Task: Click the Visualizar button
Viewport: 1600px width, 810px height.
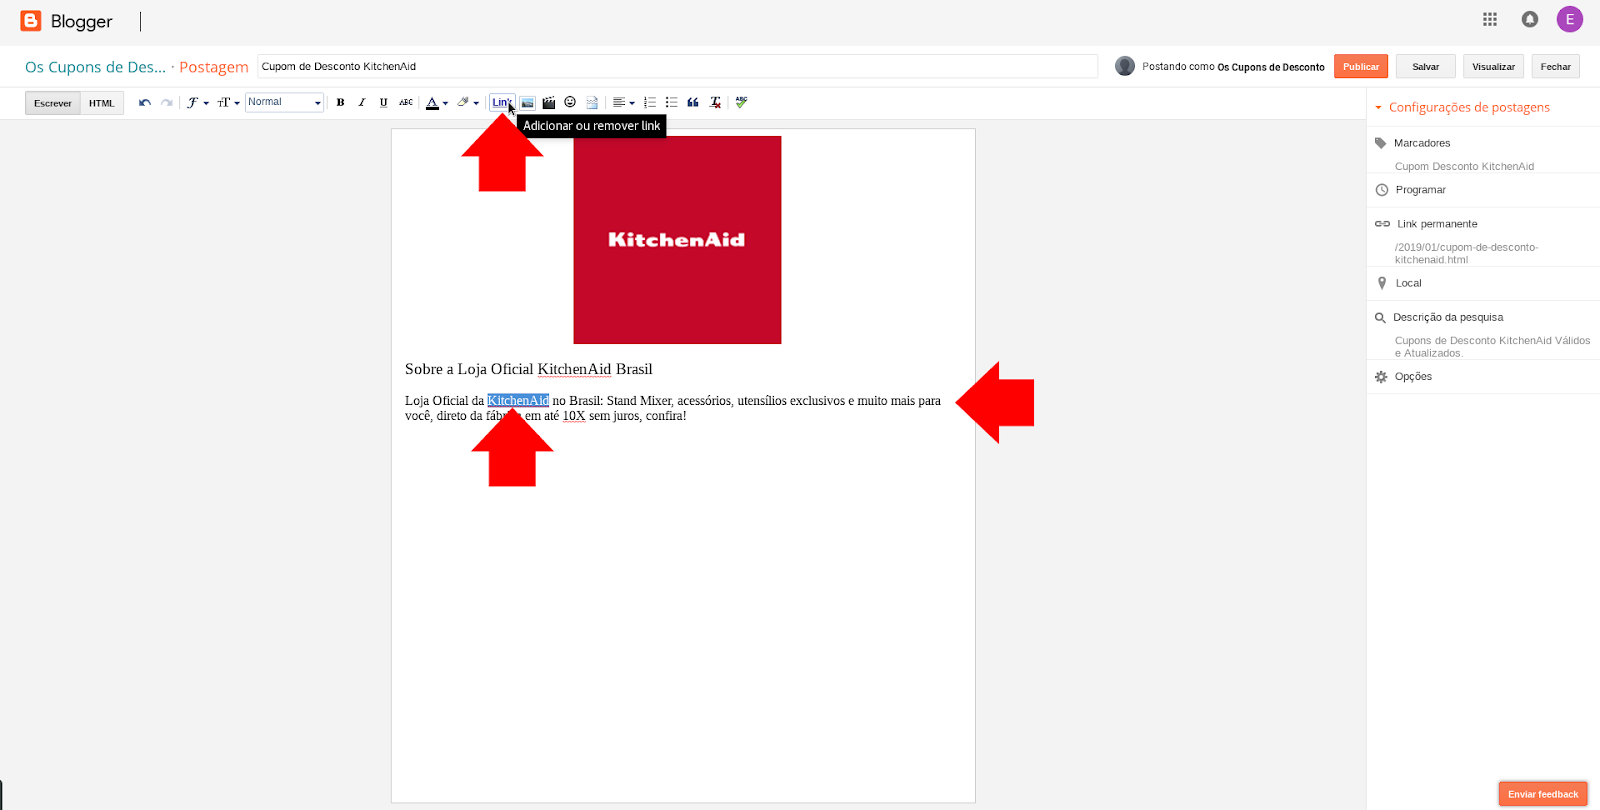Action: [1493, 66]
